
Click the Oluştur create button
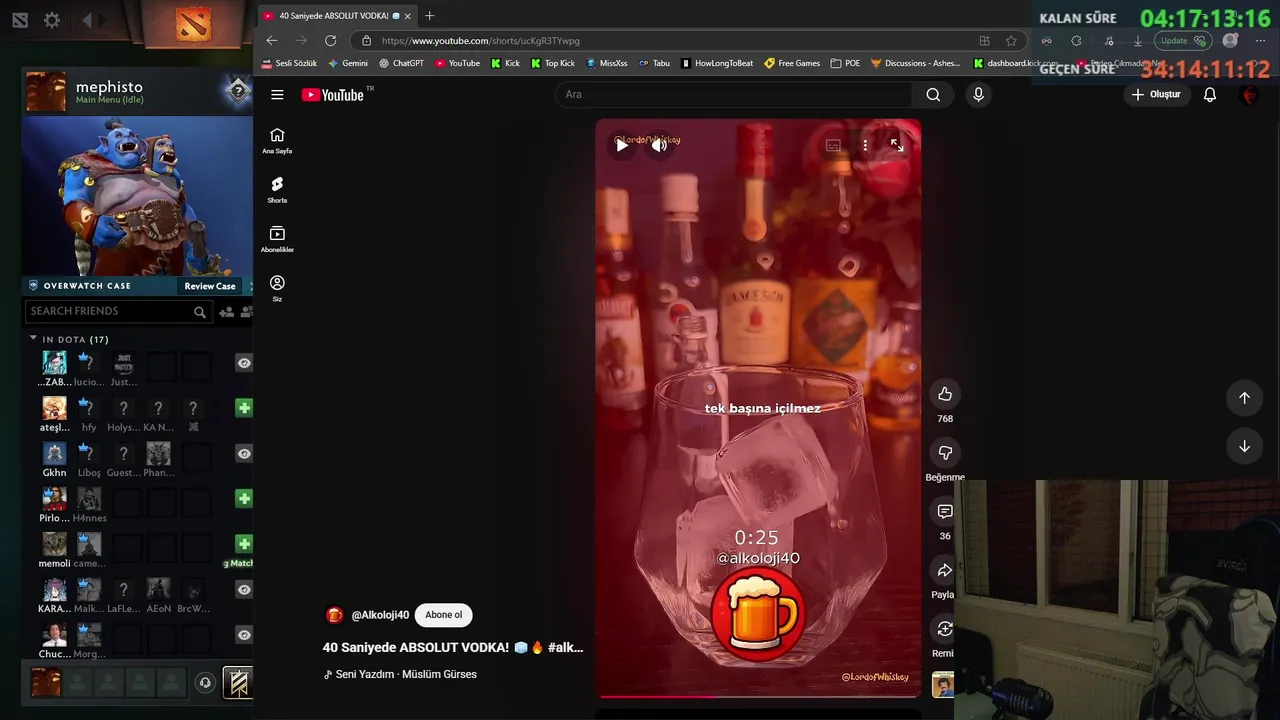pos(1157,94)
